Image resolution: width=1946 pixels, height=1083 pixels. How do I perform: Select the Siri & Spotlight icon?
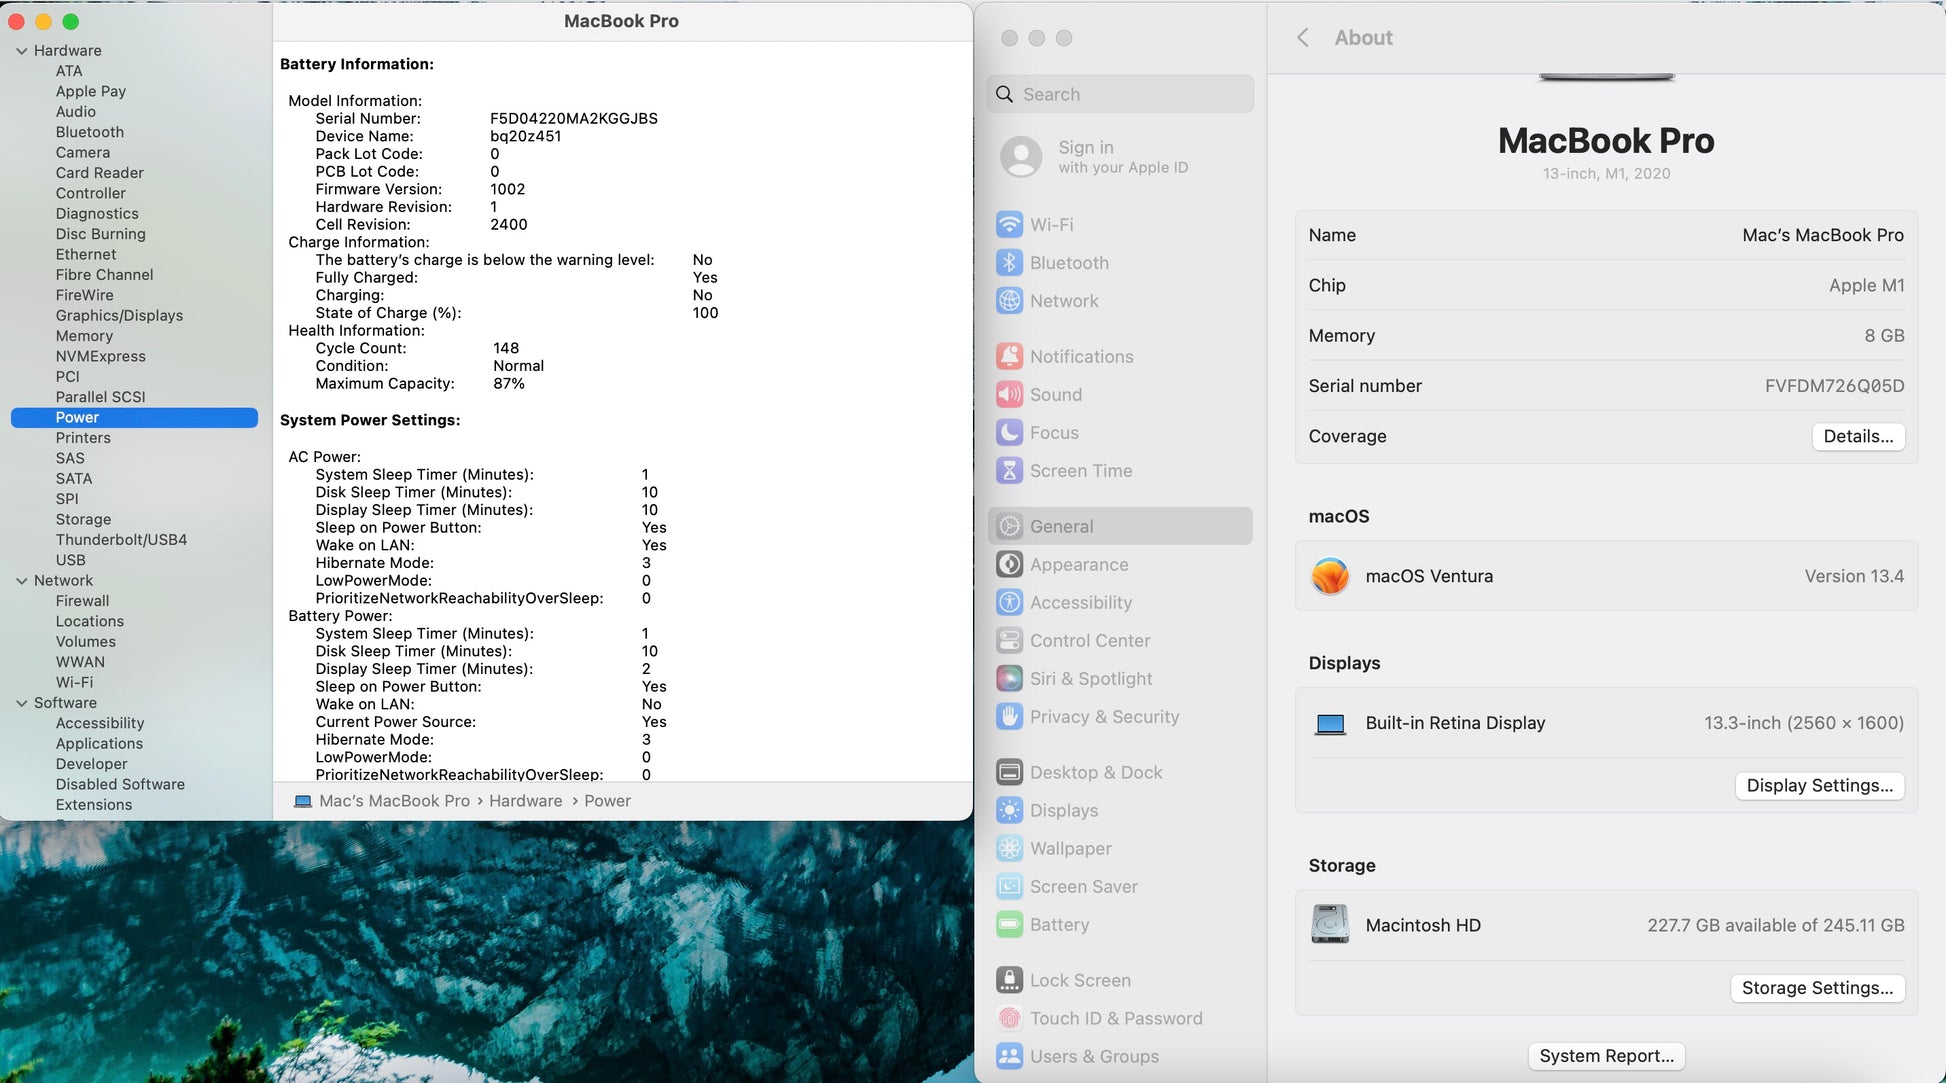tap(1009, 679)
